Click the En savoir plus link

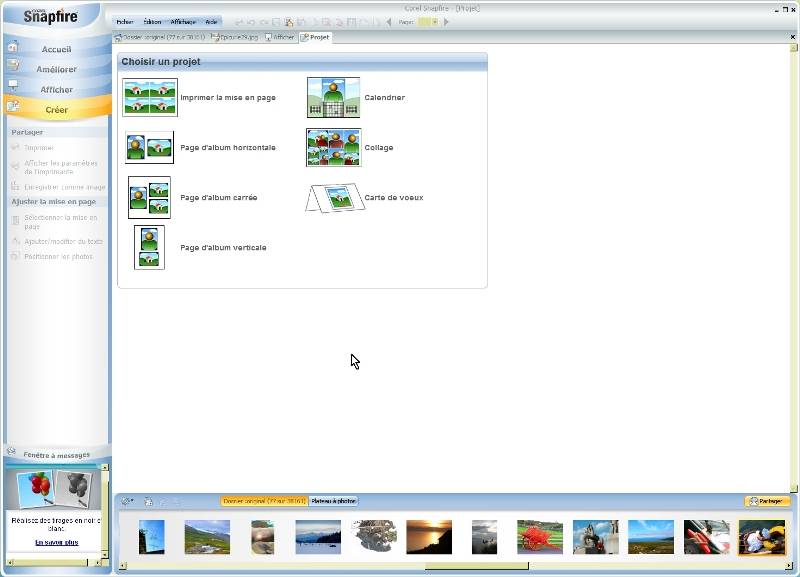[56, 542]
